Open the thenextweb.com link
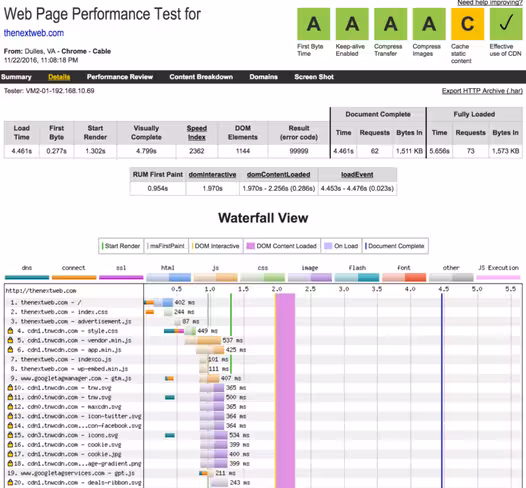Viewport: 526px width, 488px height. (x=34, y=33)
